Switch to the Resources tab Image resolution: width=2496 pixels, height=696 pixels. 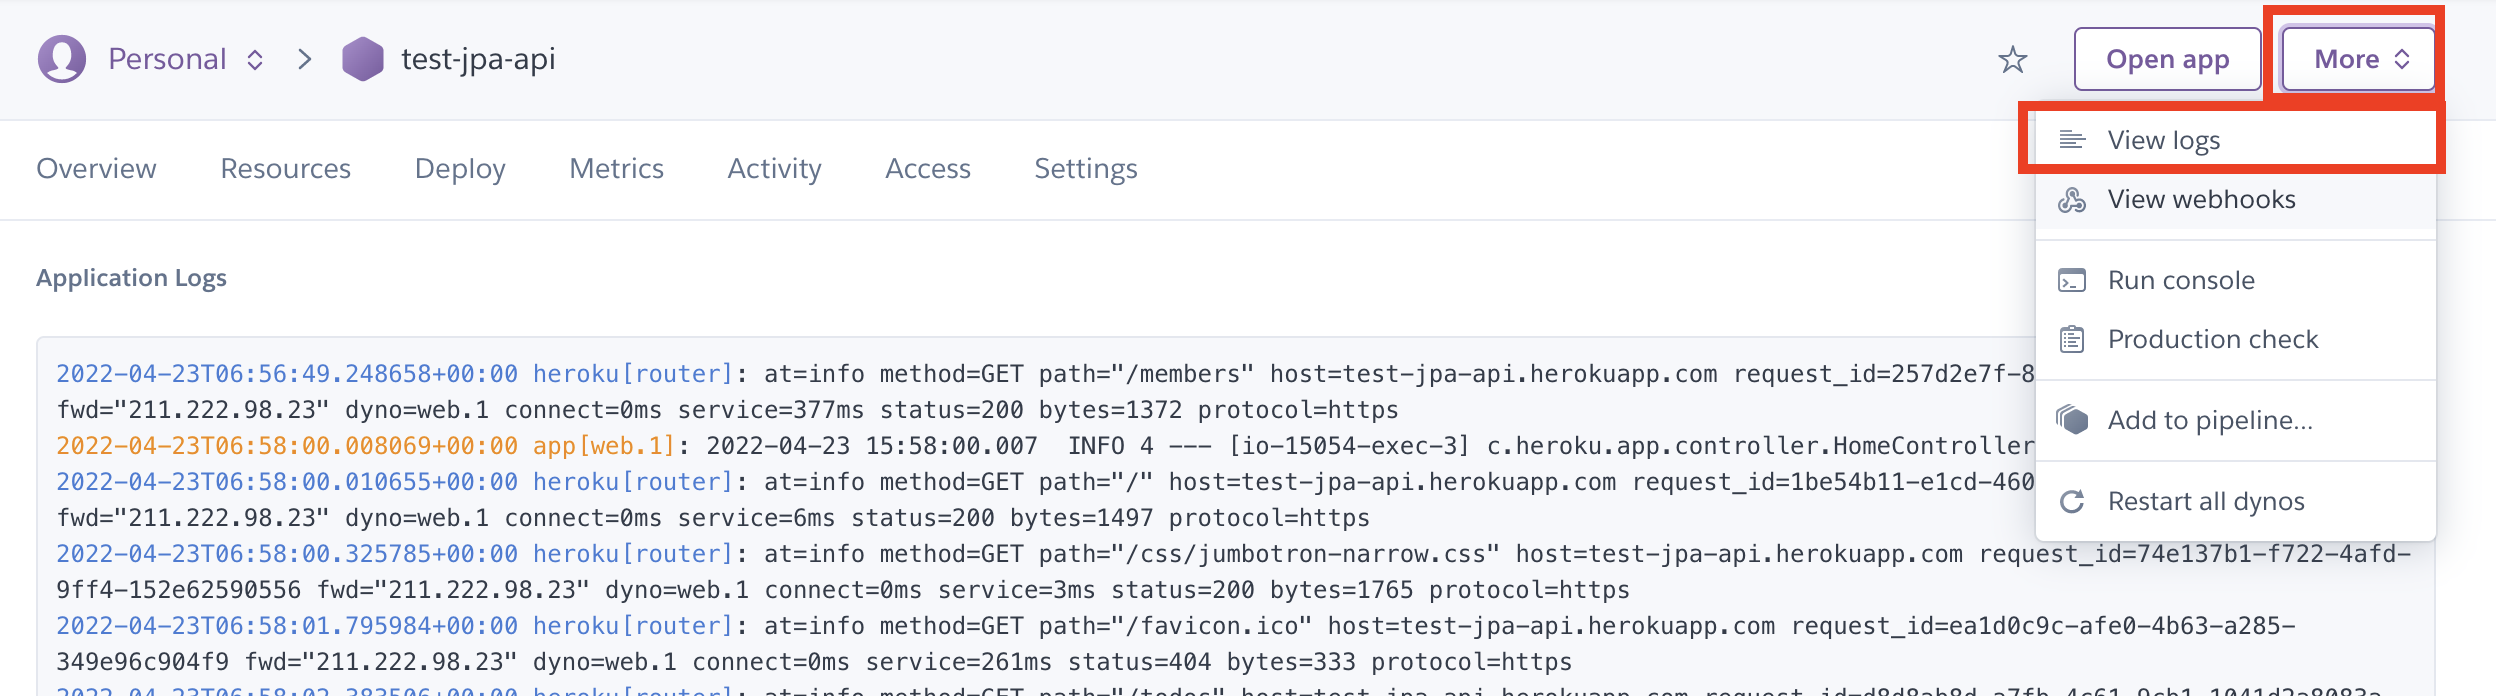(x=285, y=169)
